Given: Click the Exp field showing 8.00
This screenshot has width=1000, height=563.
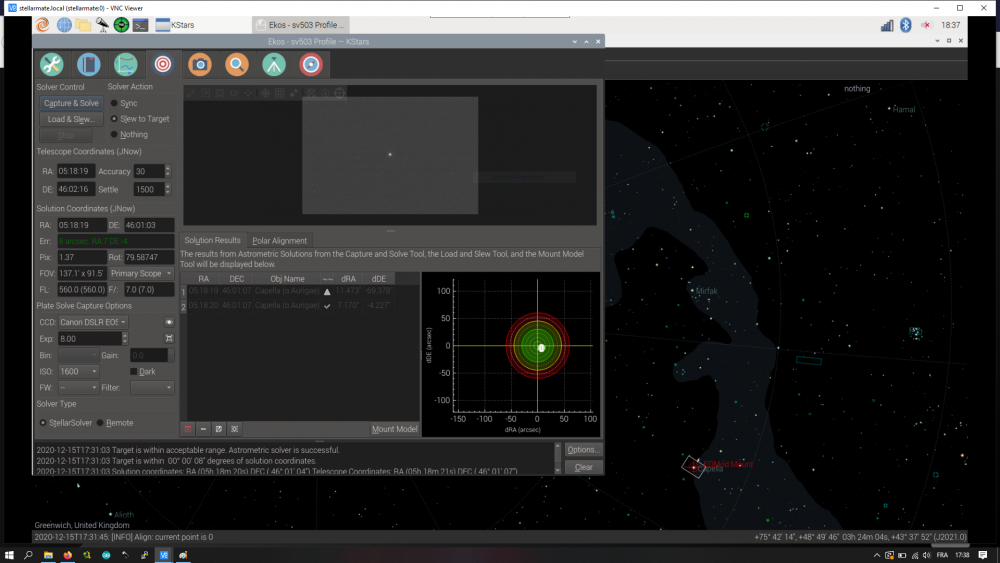Looking at the screenshot, I should point(90,339).
